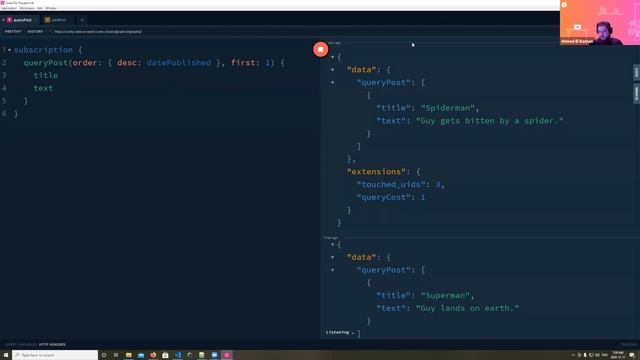Open the HTTP Headers pane
This screenshot has width=640, height=360.
[x=52, y=344]
